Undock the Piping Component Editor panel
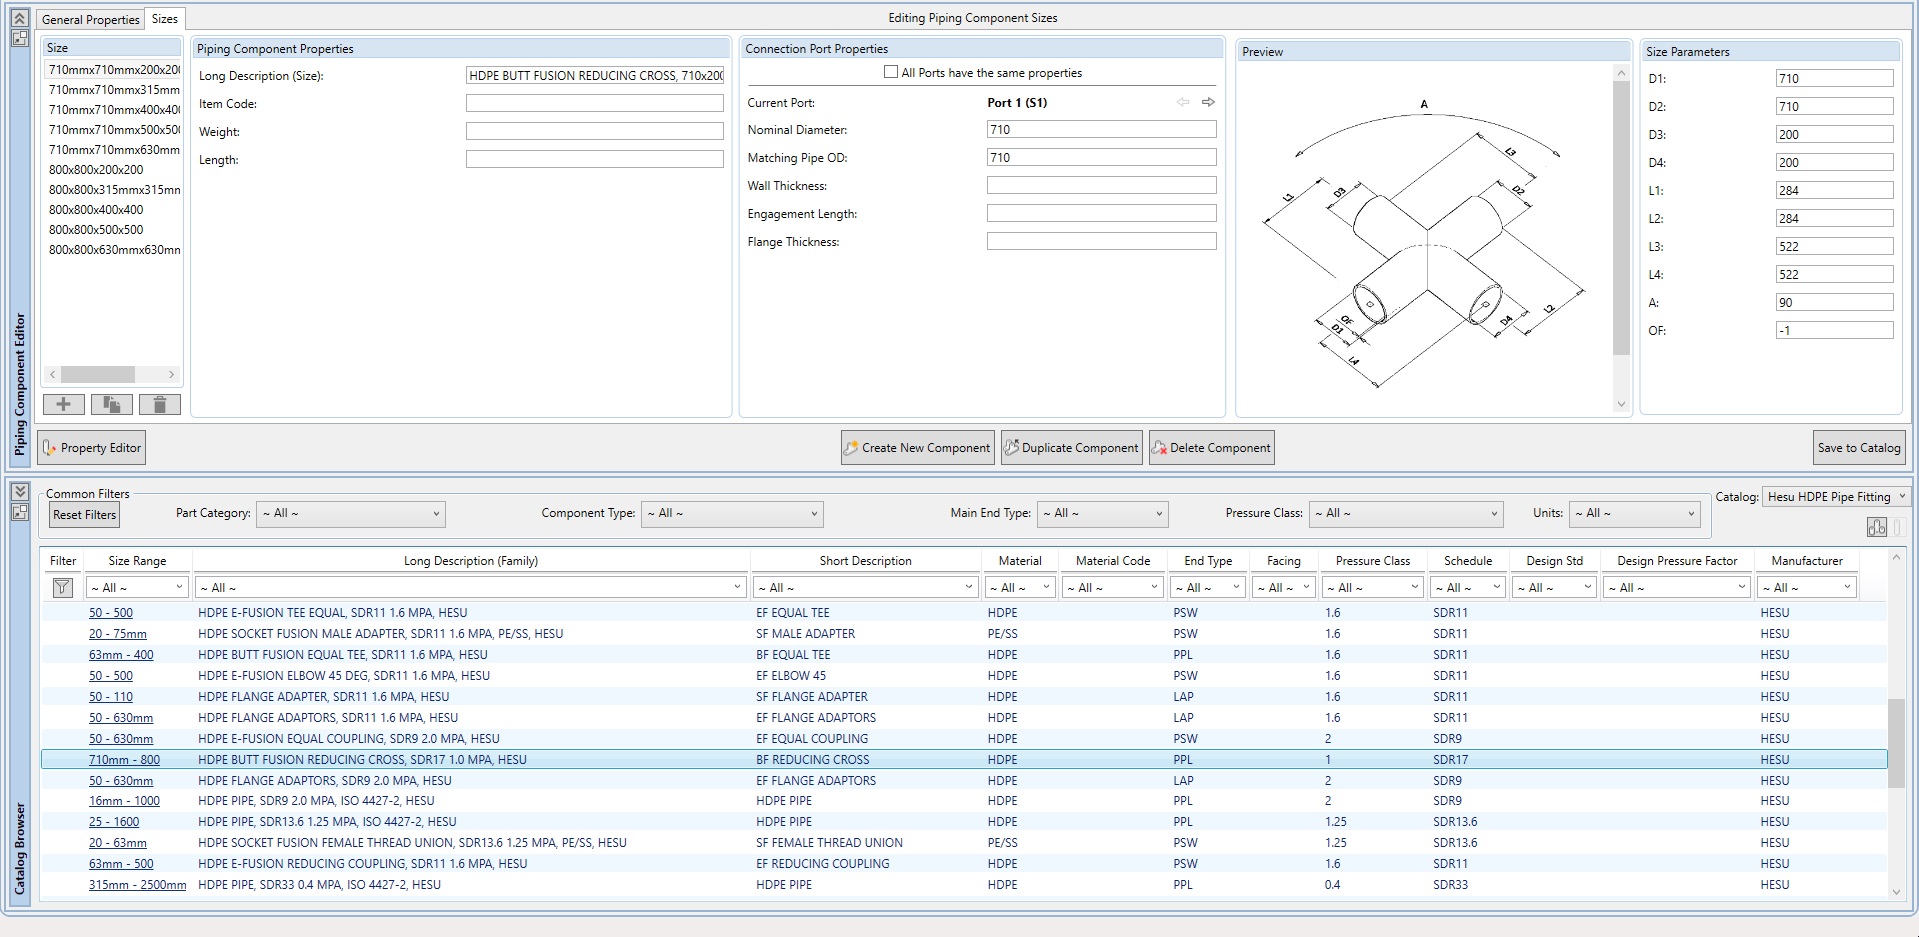The width and height of the screenshot is (1919, 937). (x=19, y=38)
